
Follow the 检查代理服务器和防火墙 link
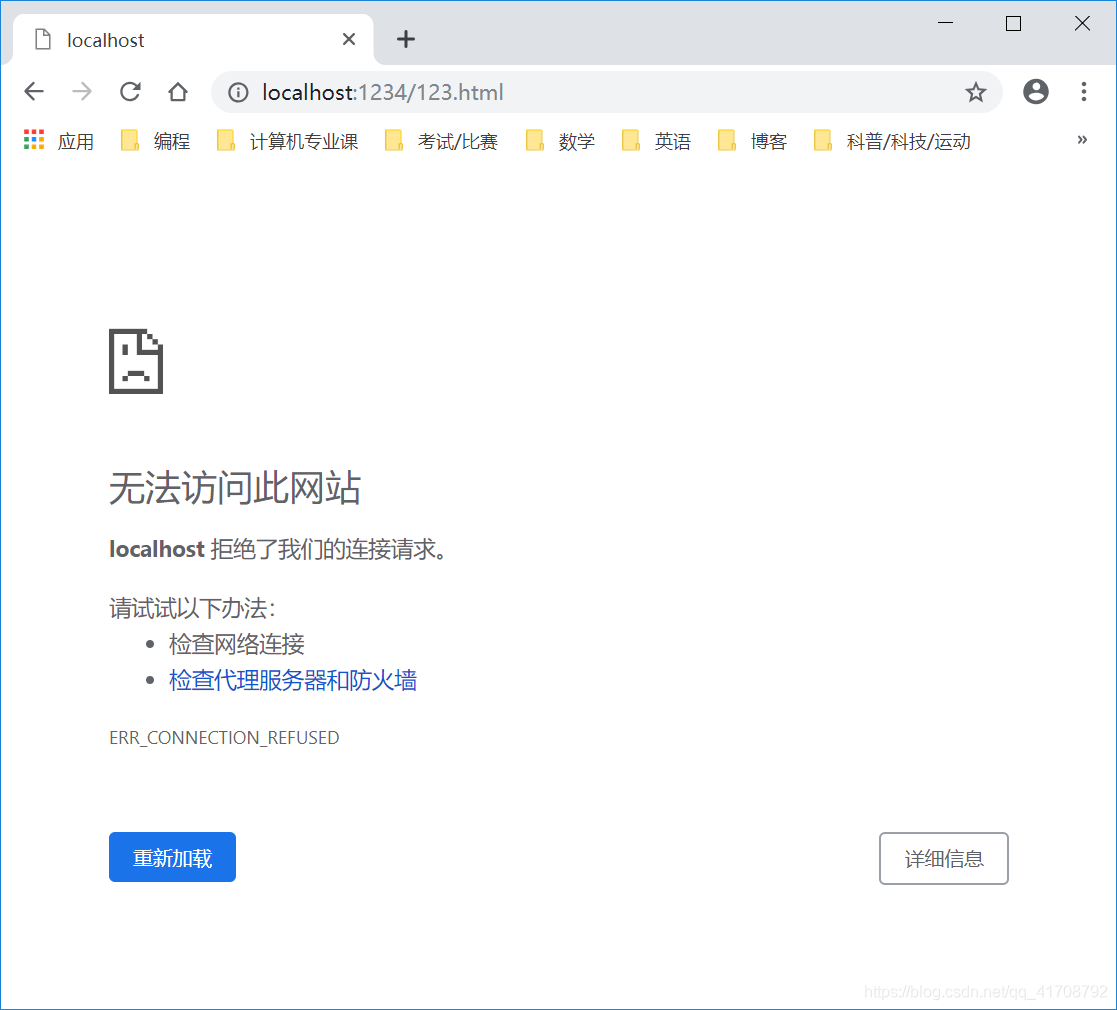pyautogui.click(x=293, y=680)
